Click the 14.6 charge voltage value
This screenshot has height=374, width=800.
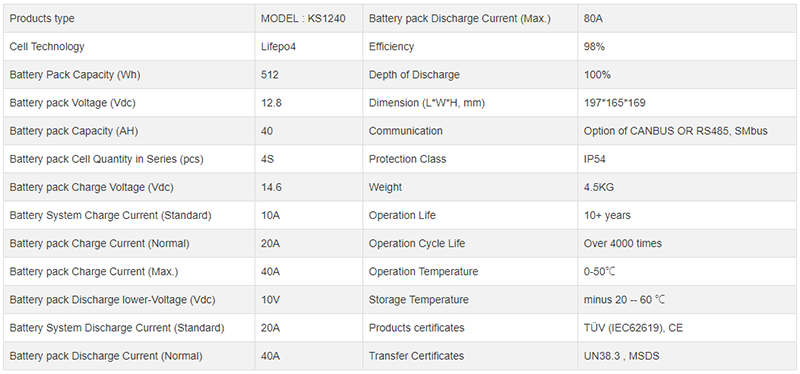[271, 187]
